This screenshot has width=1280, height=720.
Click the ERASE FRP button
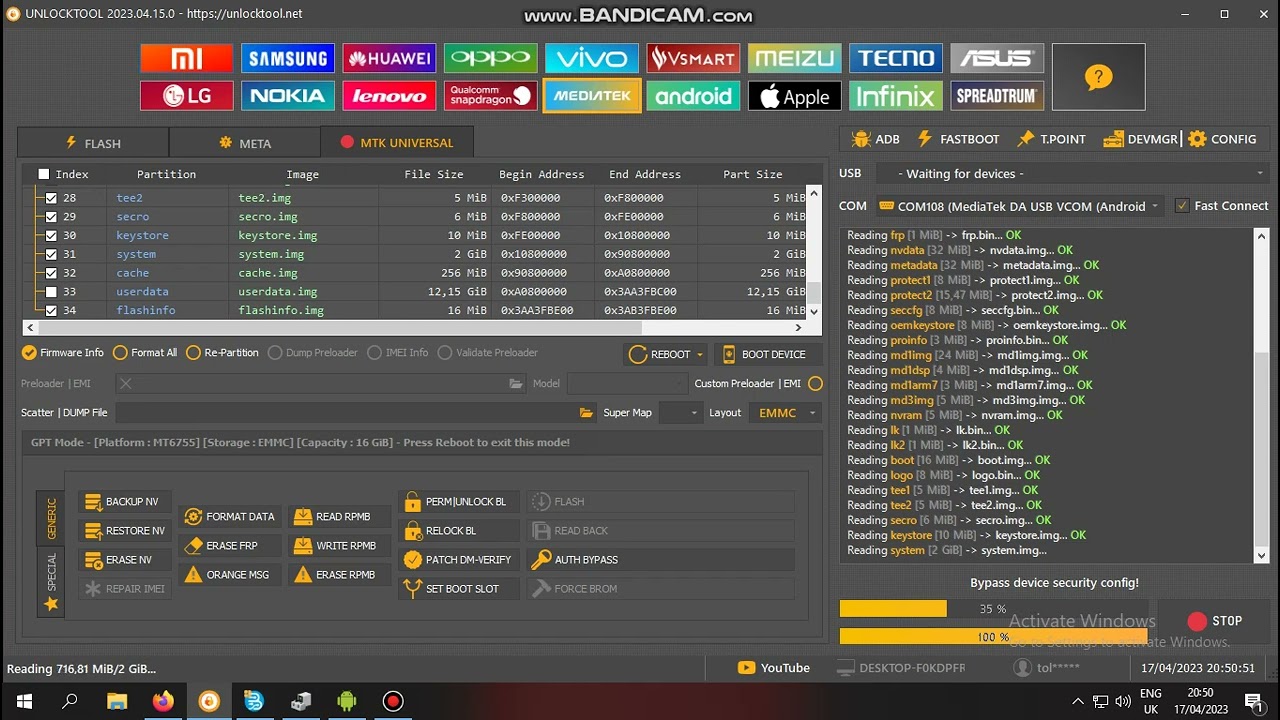(x=232, y=546)
